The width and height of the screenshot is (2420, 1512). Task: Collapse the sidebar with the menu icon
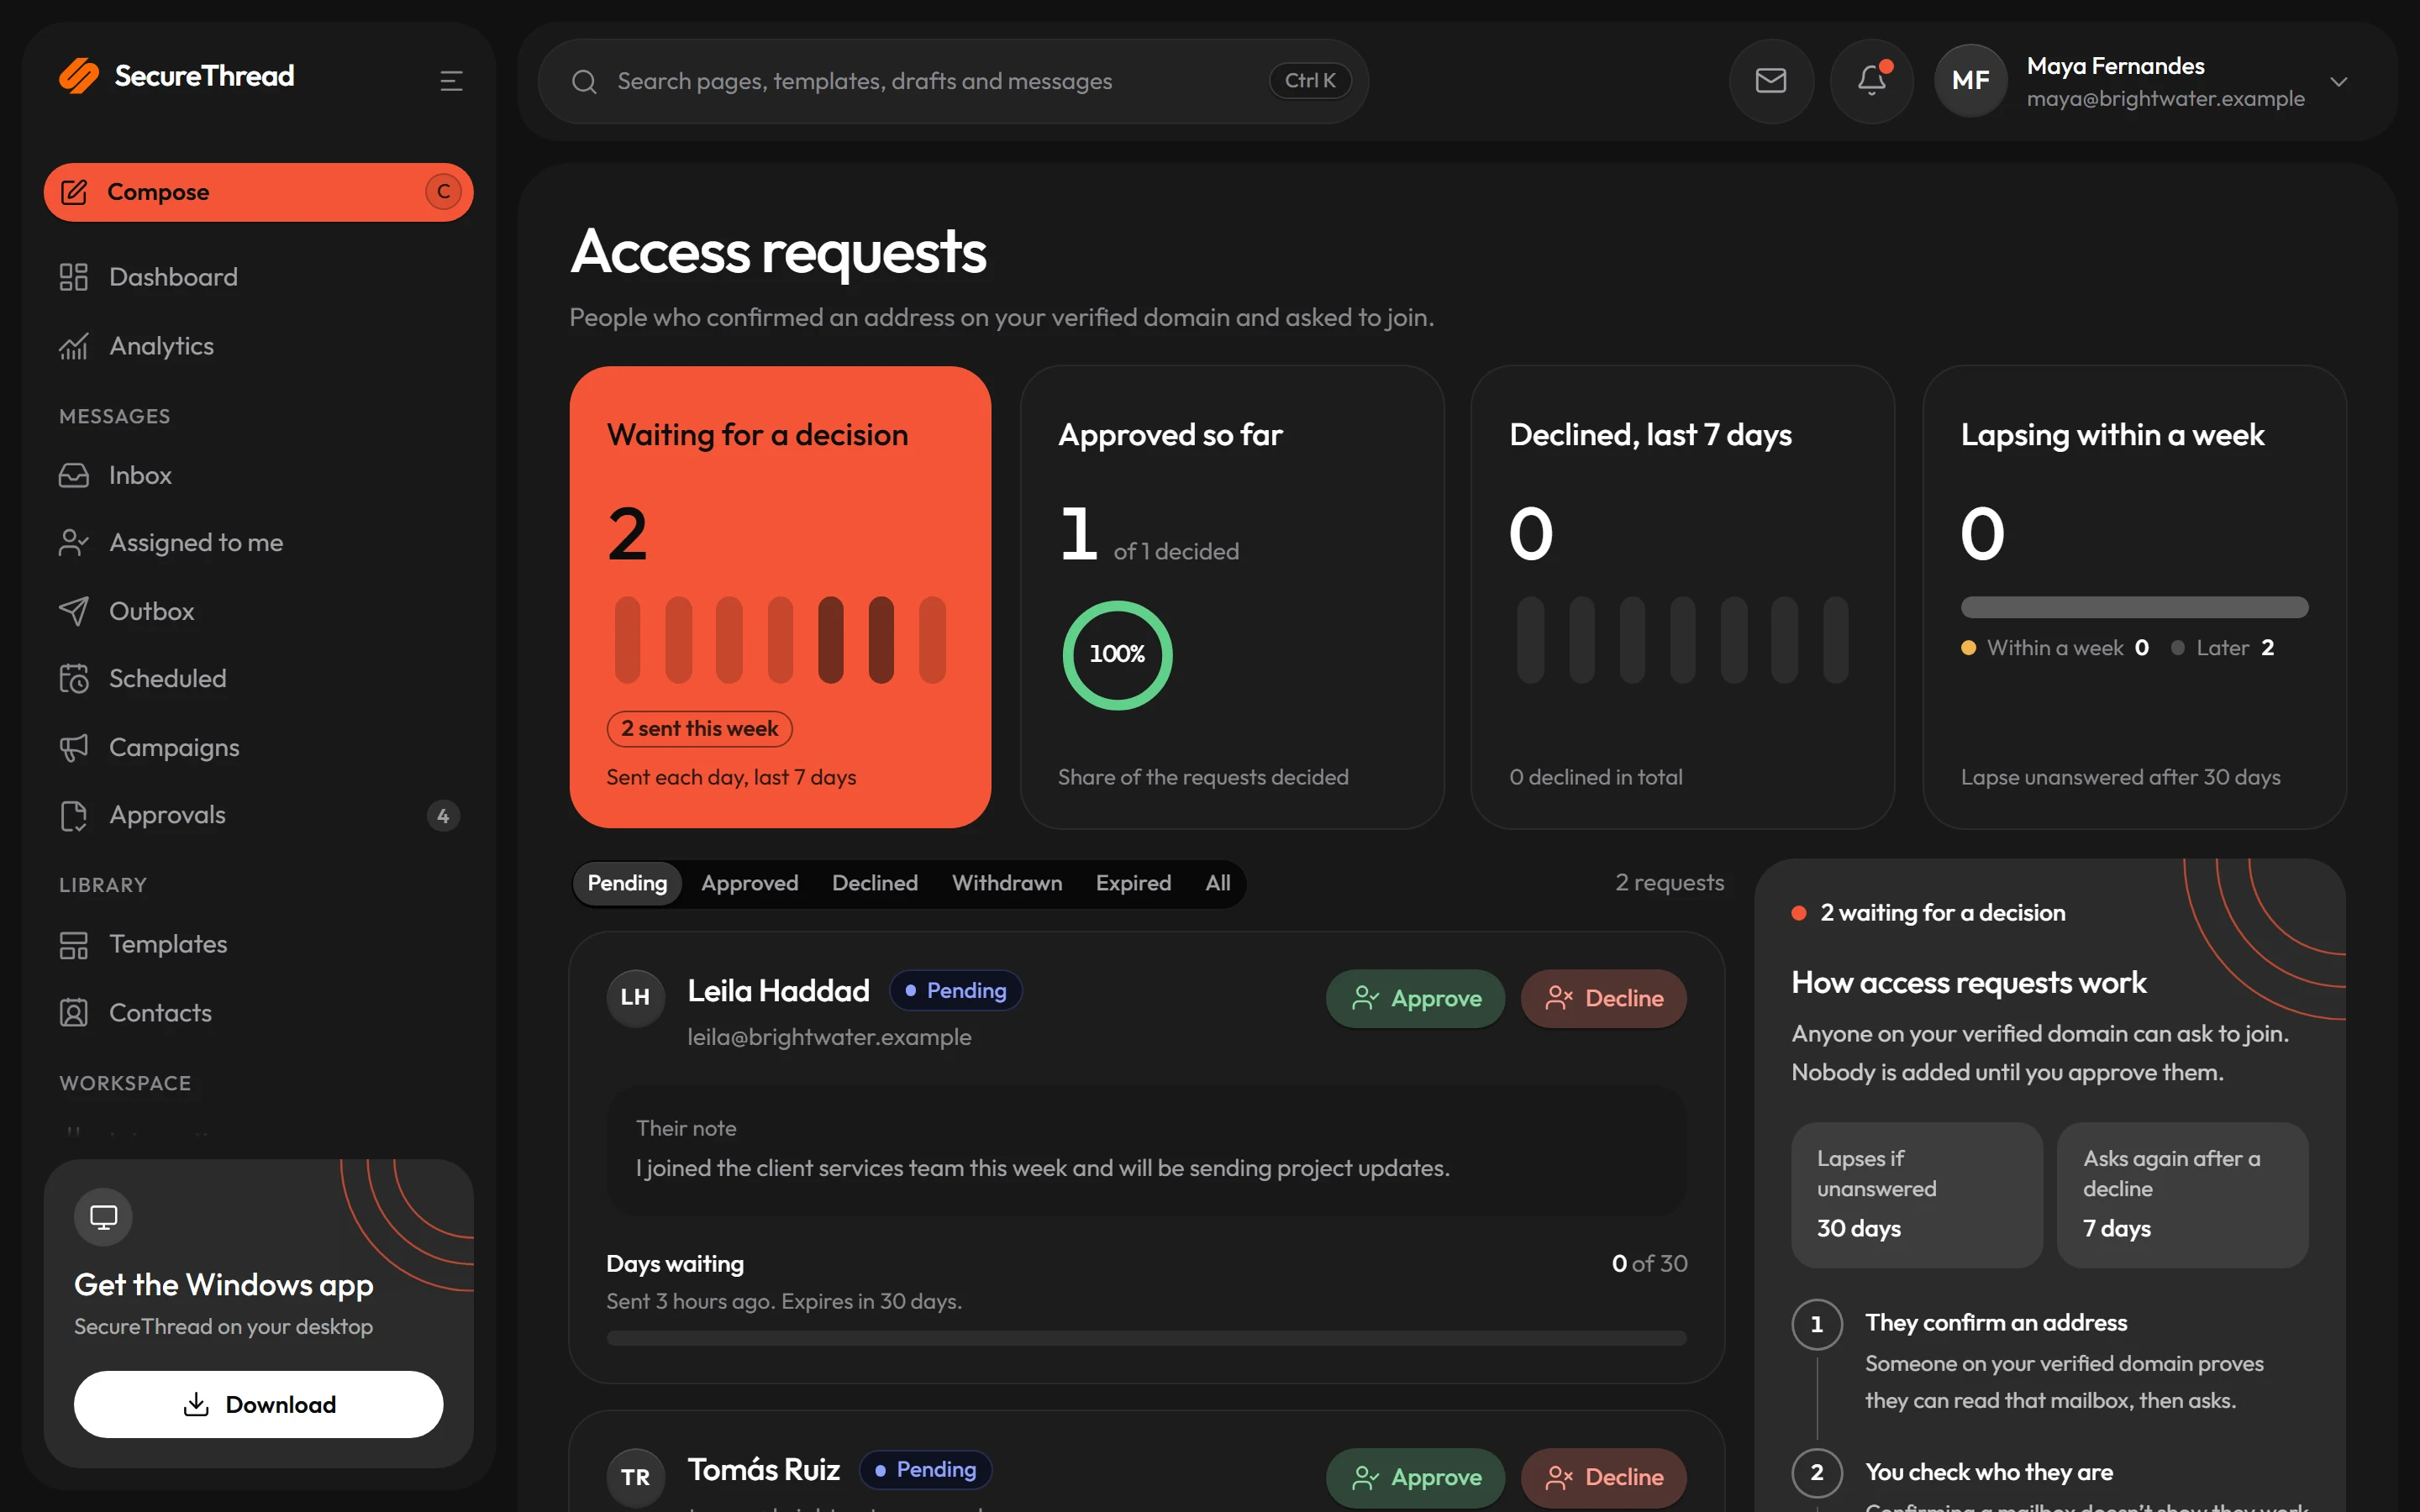tap(451, 81)
